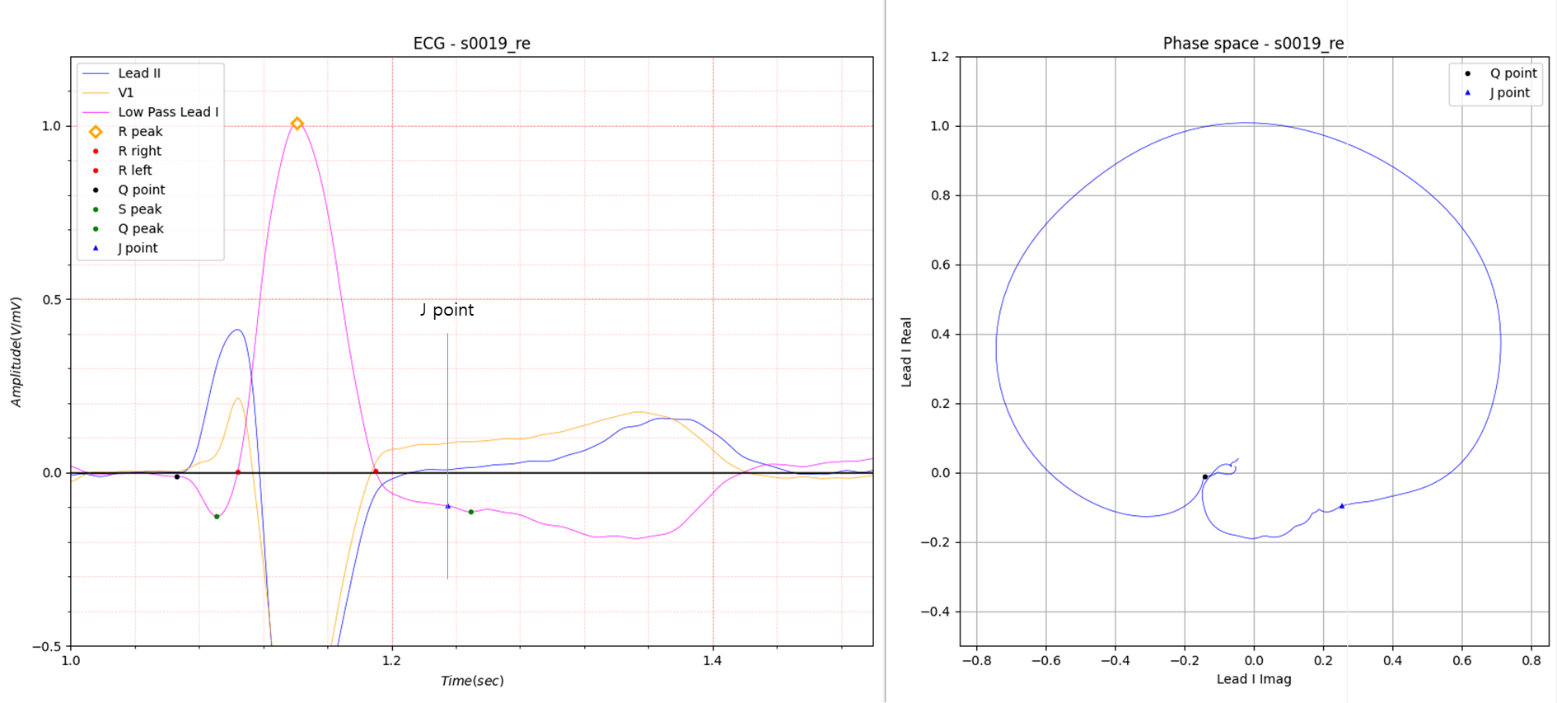
Task: Click the 1.0 tick on the Lead I Real axis
Action: pyautogui.click(x=939, y=126)
